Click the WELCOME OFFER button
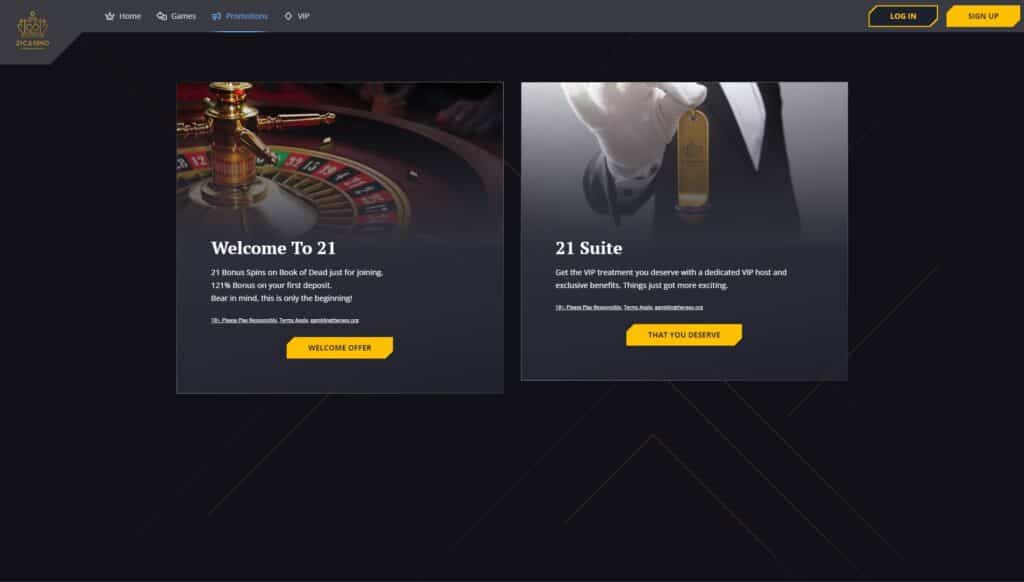 [340, 348]
